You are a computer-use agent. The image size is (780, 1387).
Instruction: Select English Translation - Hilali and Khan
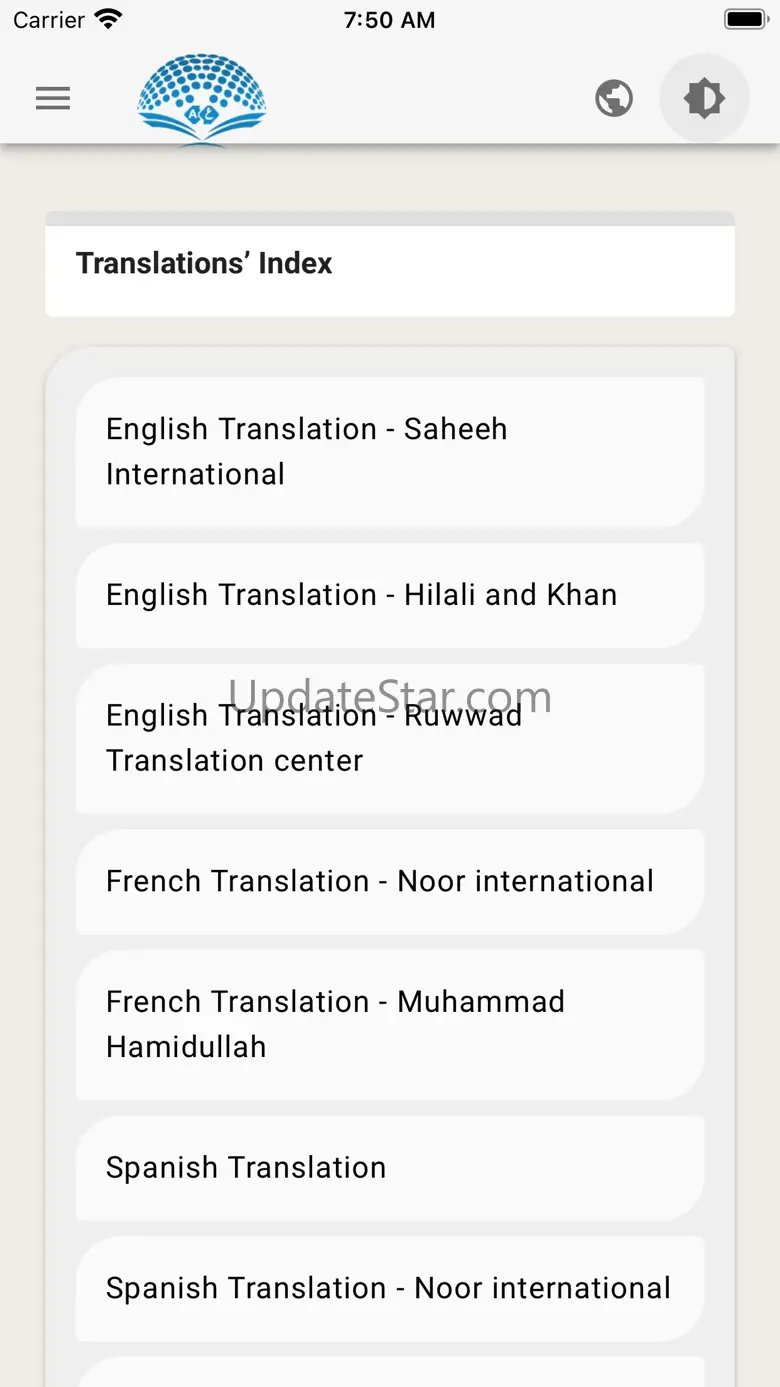pyautogui.click(x=390, y=595)
